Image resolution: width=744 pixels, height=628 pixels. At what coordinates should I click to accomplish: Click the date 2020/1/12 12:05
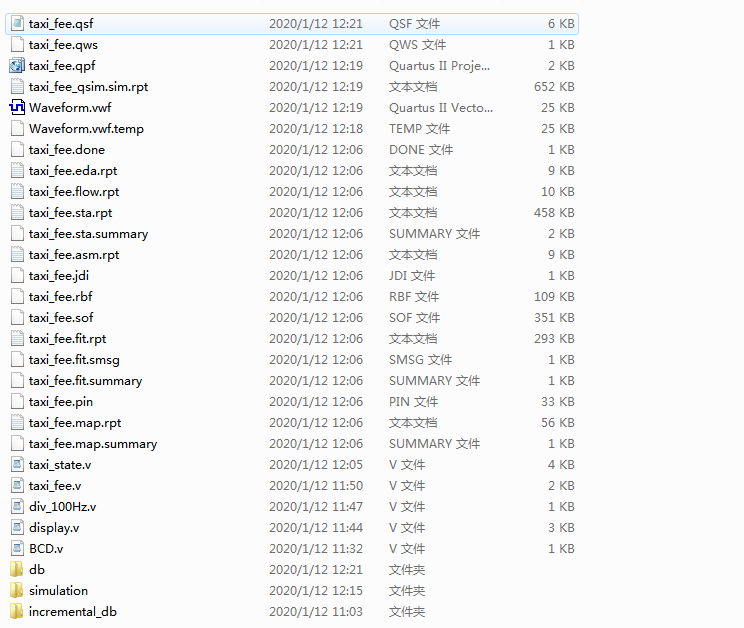pos(316,465)
